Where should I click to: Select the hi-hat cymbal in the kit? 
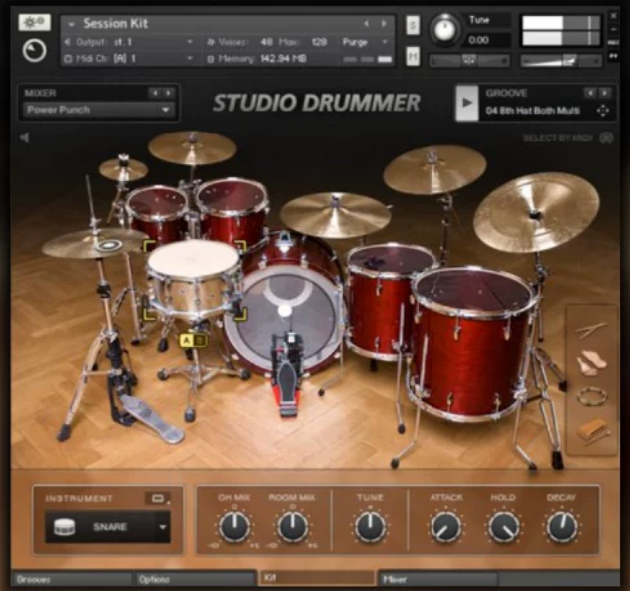[x=94, y=244]
